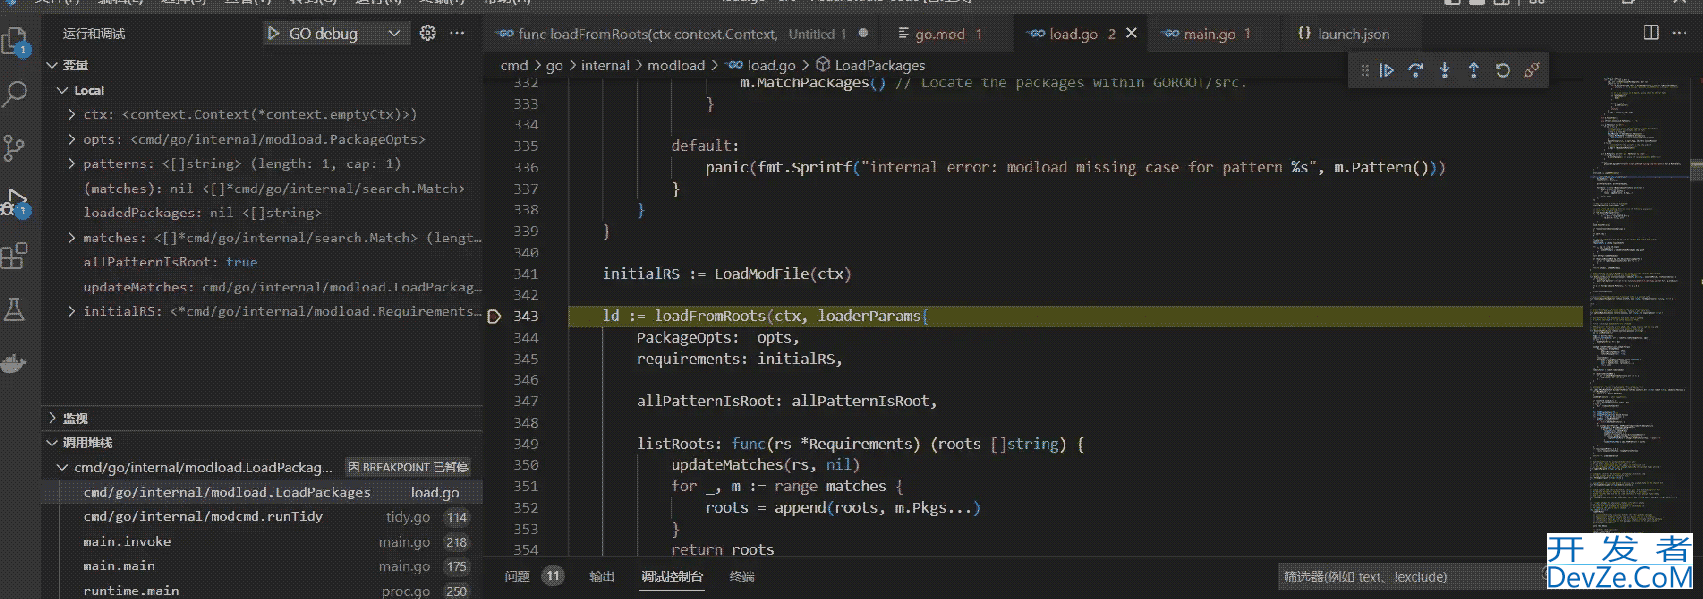
Task: Switch to func loadFromRoots Untitled tab
Action: (x=682, y=34)
